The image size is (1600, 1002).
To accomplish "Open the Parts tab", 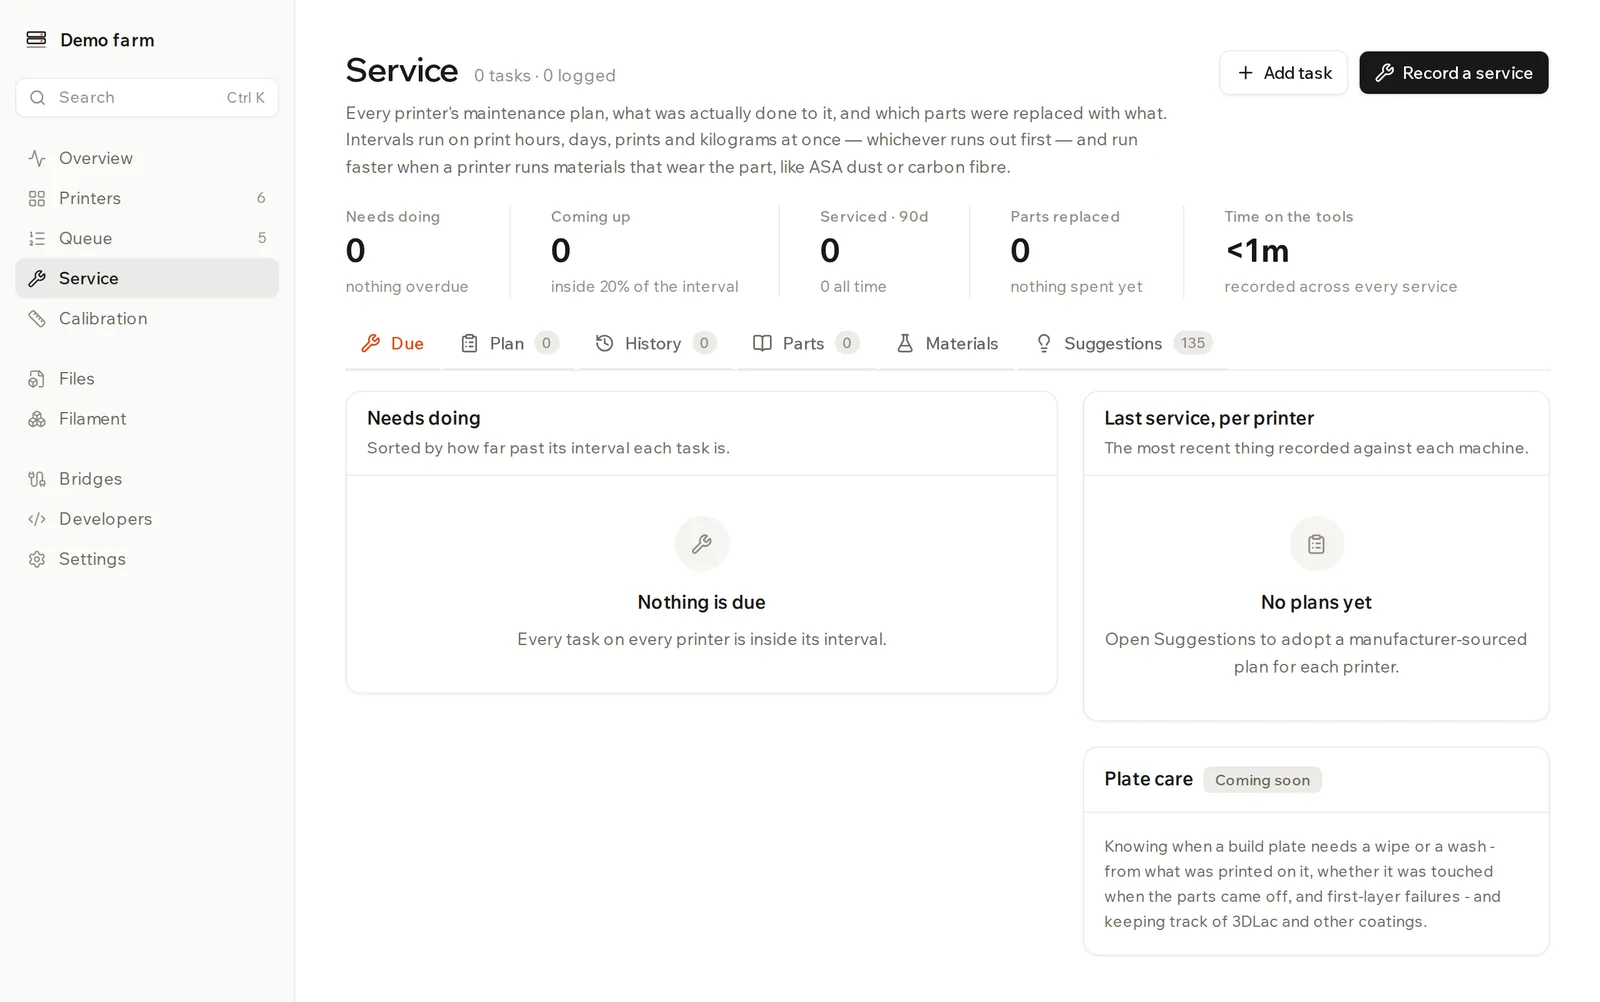I will [806, 343].
